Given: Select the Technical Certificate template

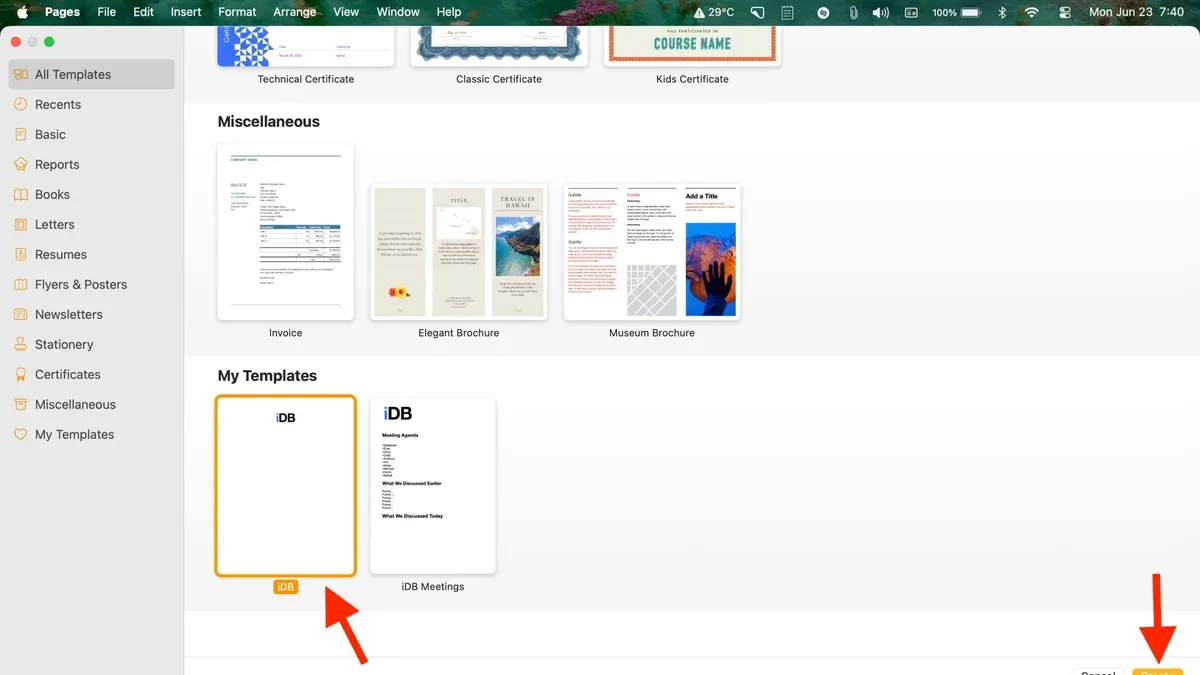Looking at the screenshot, I should (306, 47).
